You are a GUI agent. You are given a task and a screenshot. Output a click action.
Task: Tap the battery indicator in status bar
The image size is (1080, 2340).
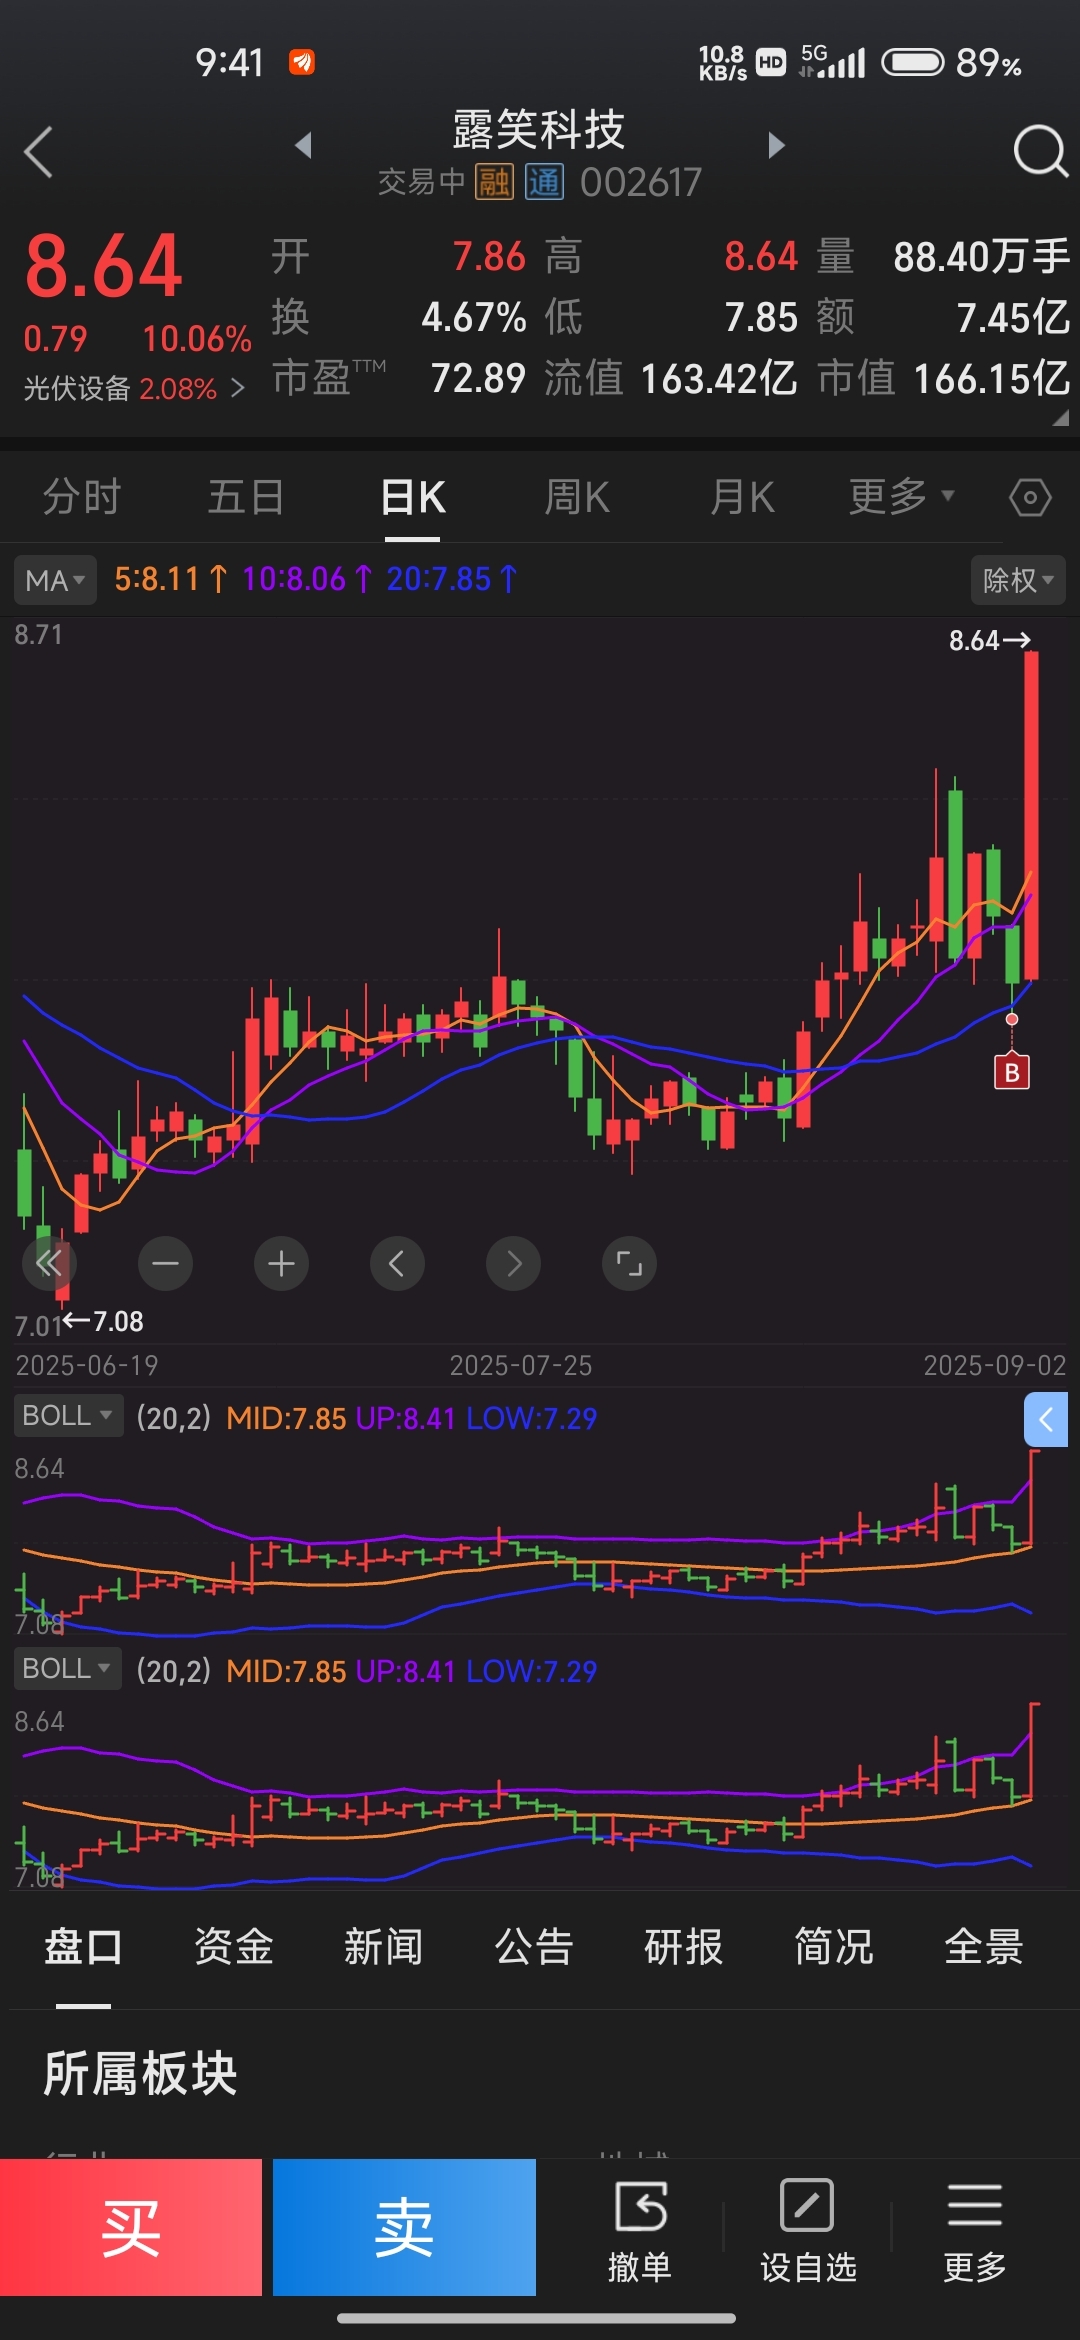click(912, 63)
